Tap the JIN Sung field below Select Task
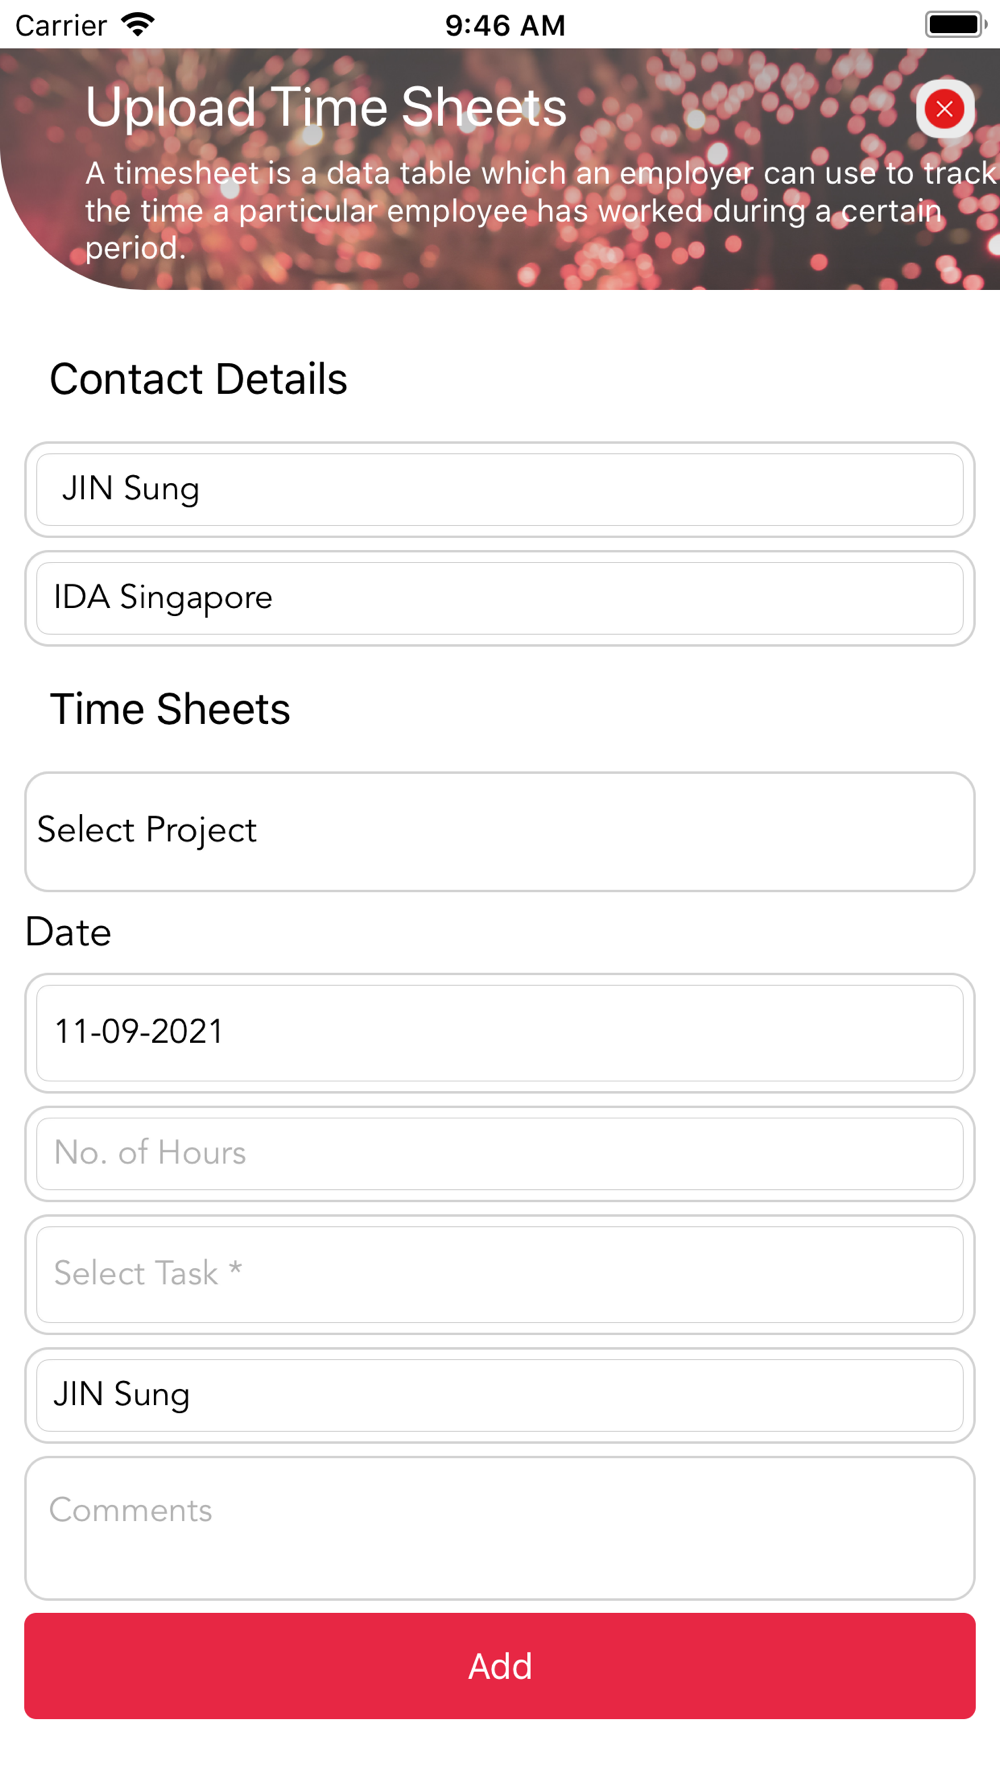Screen dimensions: 1000x1778 click(x=500, y=1395)
